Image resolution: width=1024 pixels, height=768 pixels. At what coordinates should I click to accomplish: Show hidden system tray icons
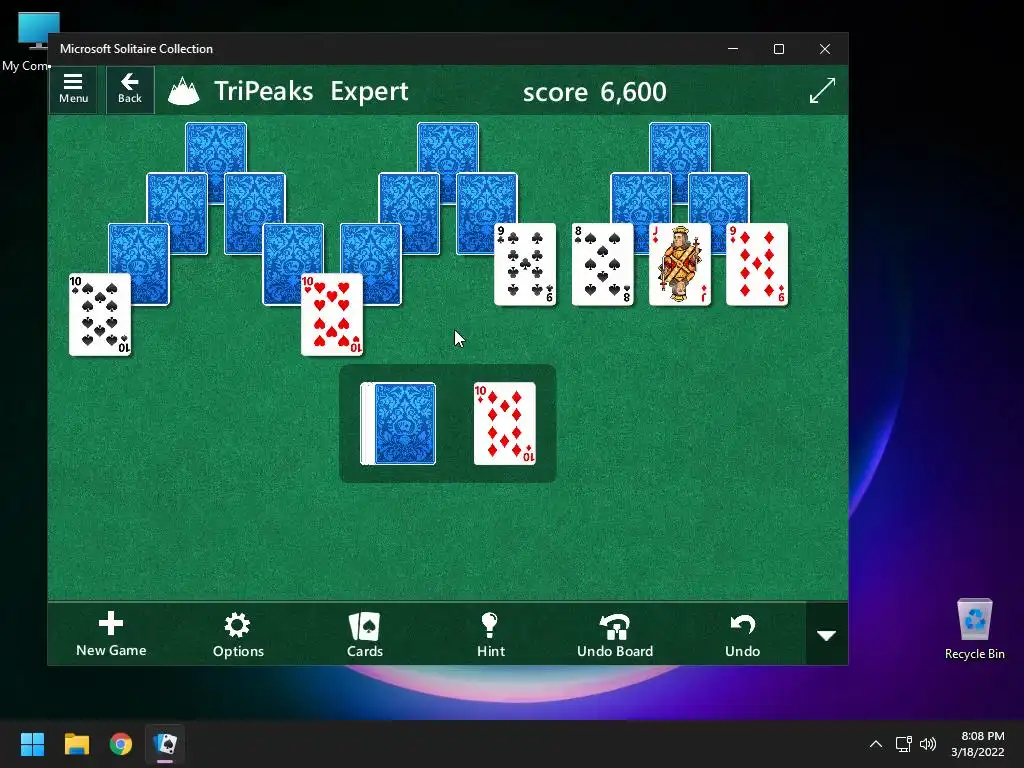click(x=876, y=744)
